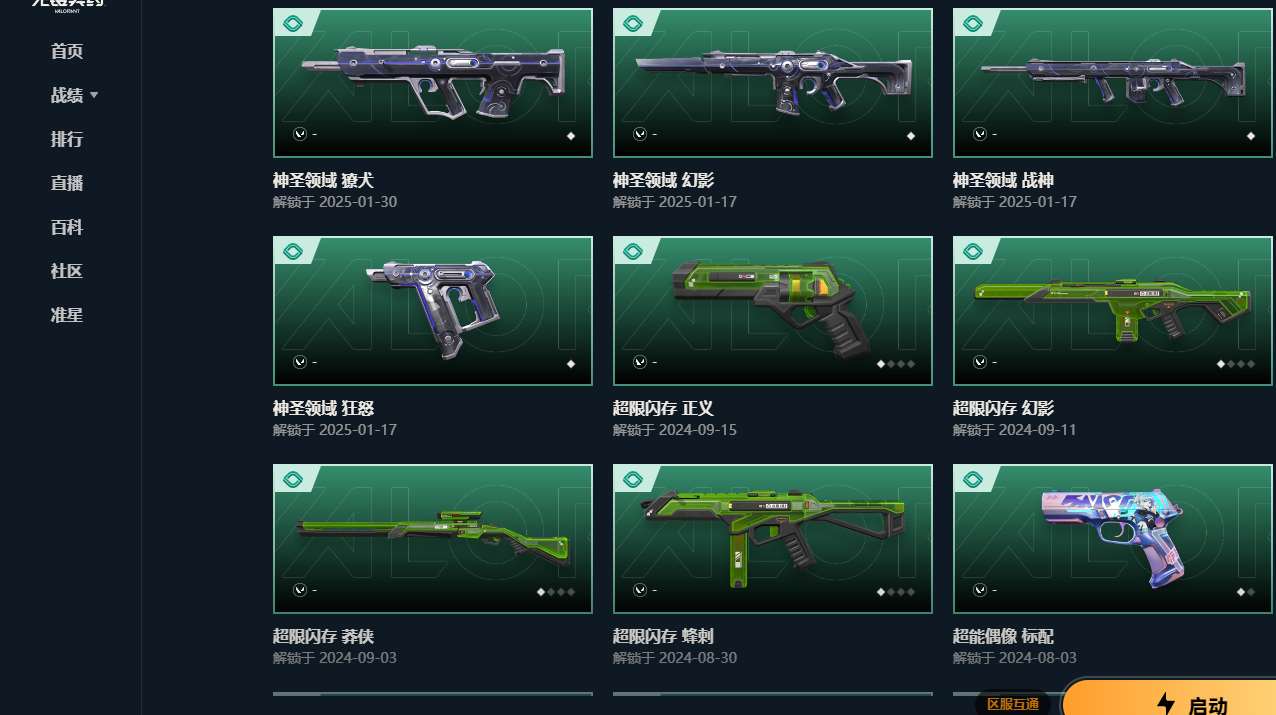Select the level diamonds on 超限闪存 幻影 card

1236,364
